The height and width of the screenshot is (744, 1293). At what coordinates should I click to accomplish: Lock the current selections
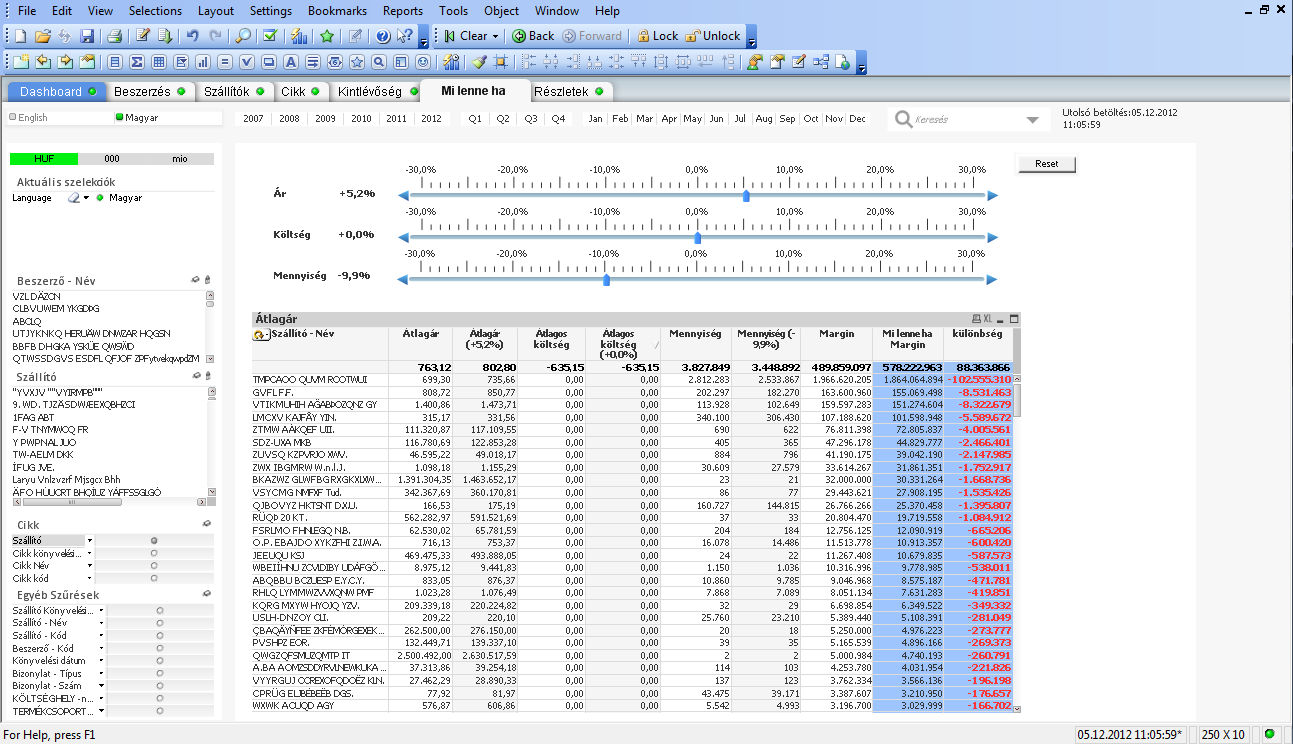click(x=657, y=36)
